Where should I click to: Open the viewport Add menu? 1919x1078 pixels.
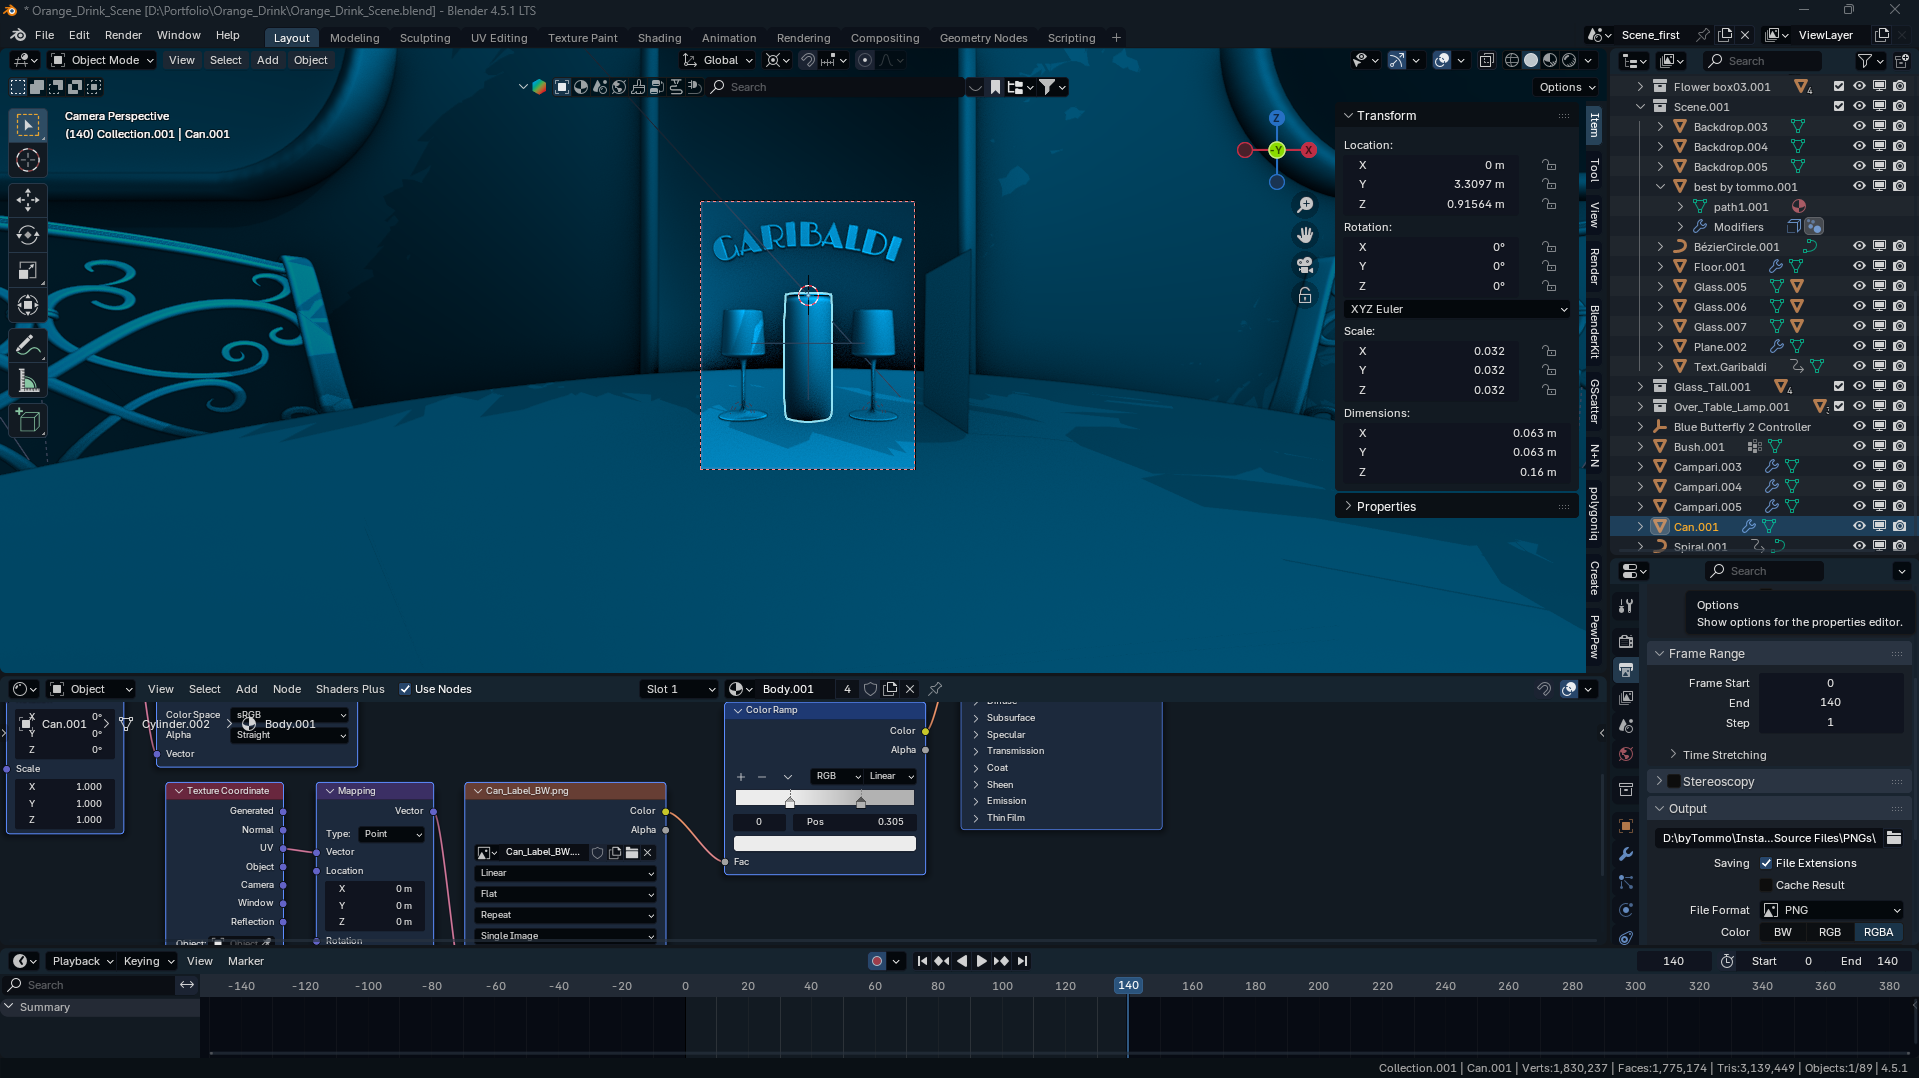[267, 60]
